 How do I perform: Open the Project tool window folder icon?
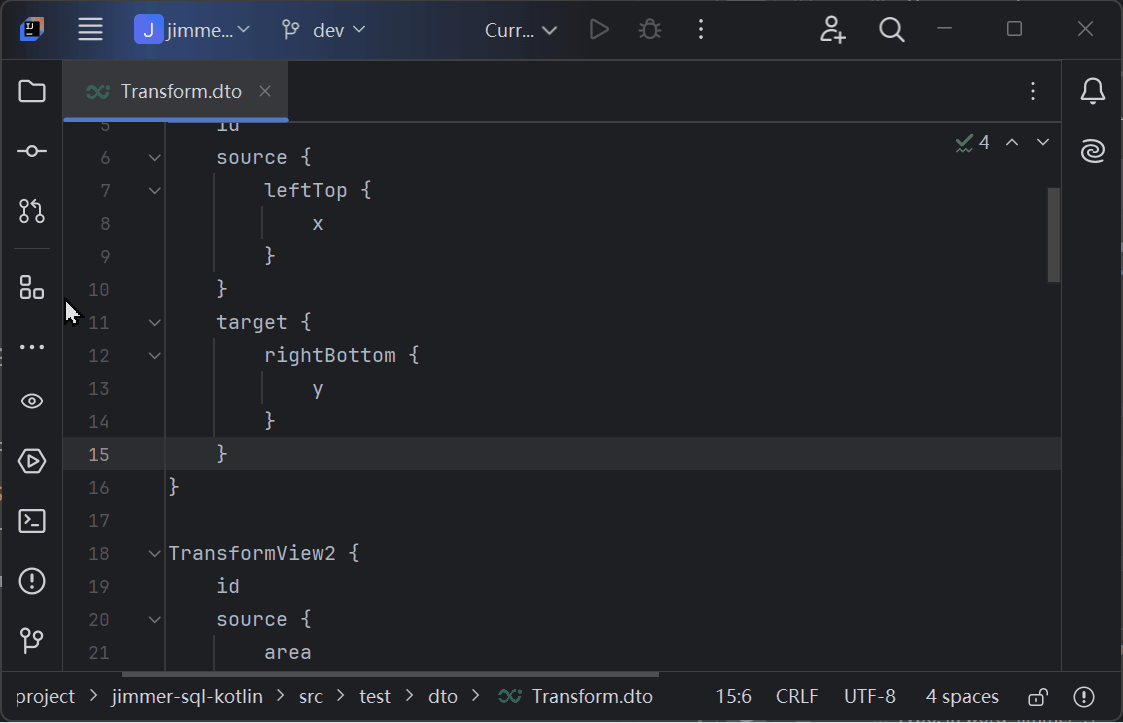pos(32,91)
